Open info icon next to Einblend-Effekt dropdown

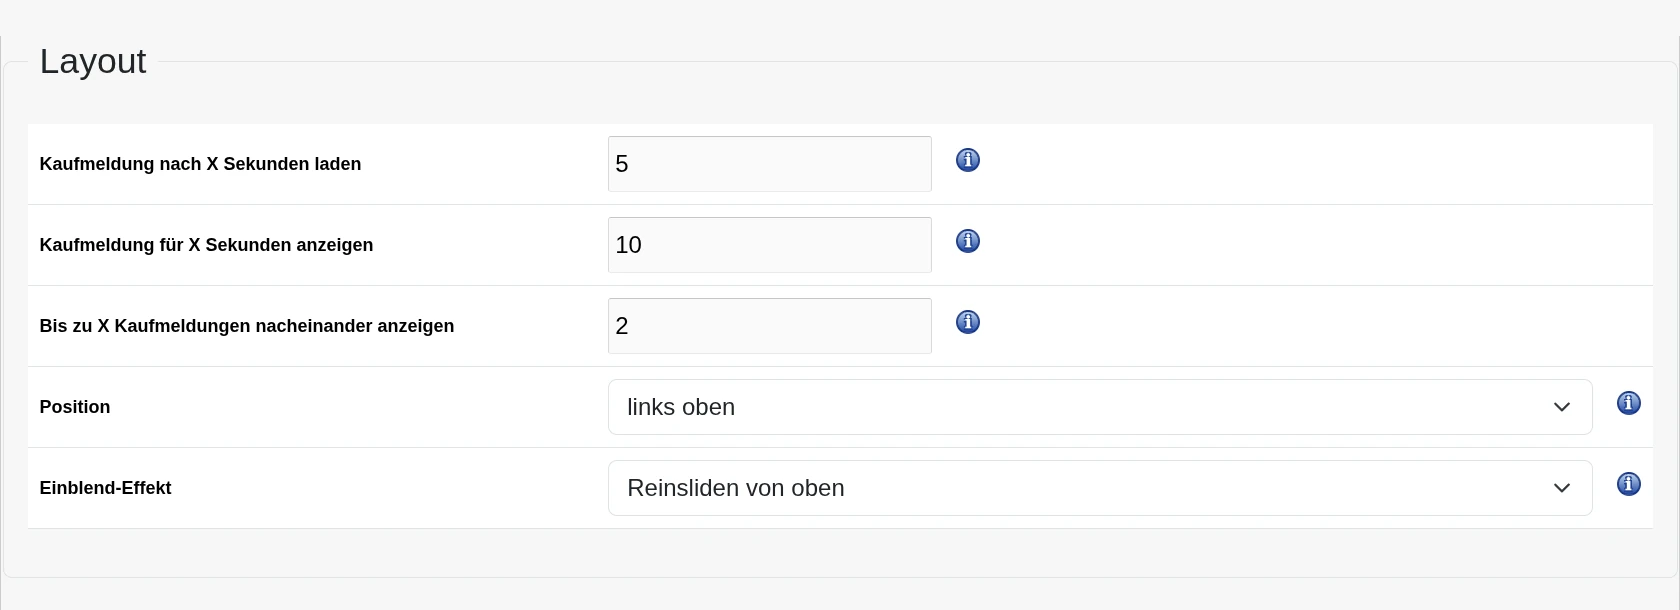[1629, 484]
